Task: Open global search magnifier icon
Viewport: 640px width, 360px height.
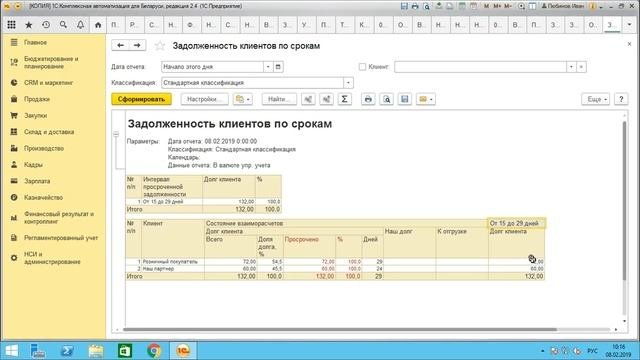Action: (63, 25)
